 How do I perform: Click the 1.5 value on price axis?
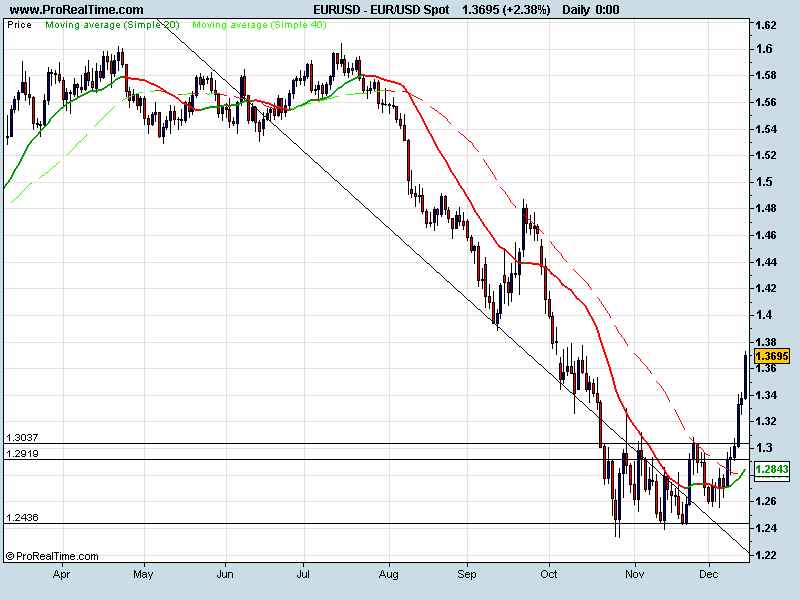tap(764, 182)
